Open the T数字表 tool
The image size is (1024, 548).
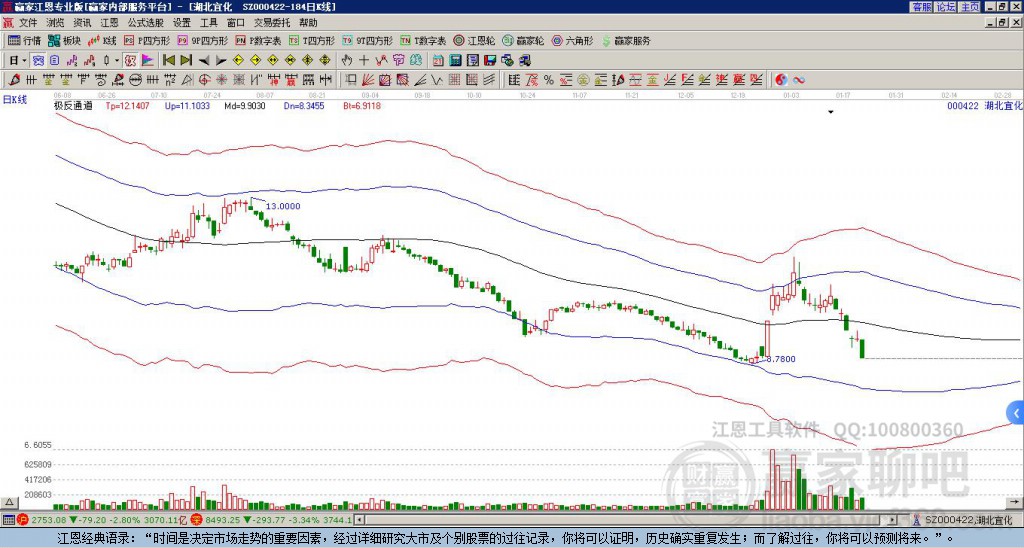(423, 40)
